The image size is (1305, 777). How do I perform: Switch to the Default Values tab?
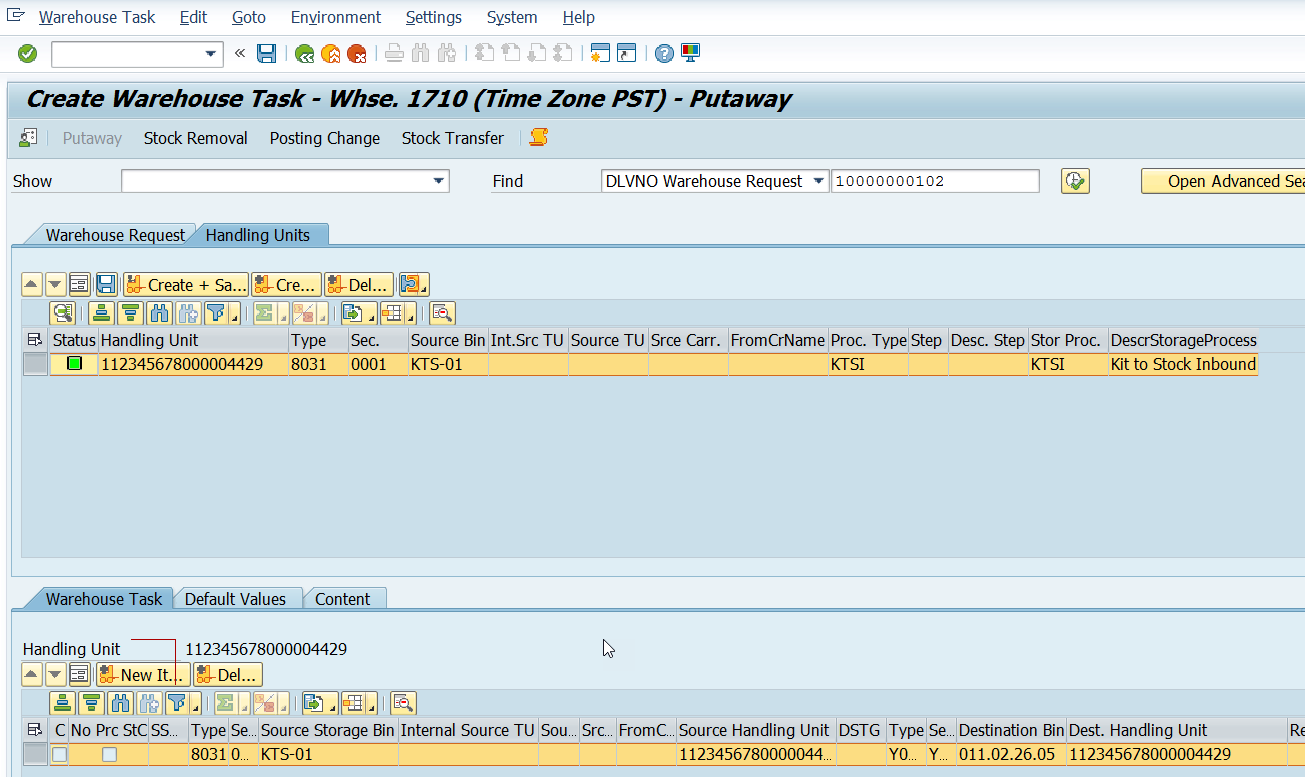tap(236, 599)
